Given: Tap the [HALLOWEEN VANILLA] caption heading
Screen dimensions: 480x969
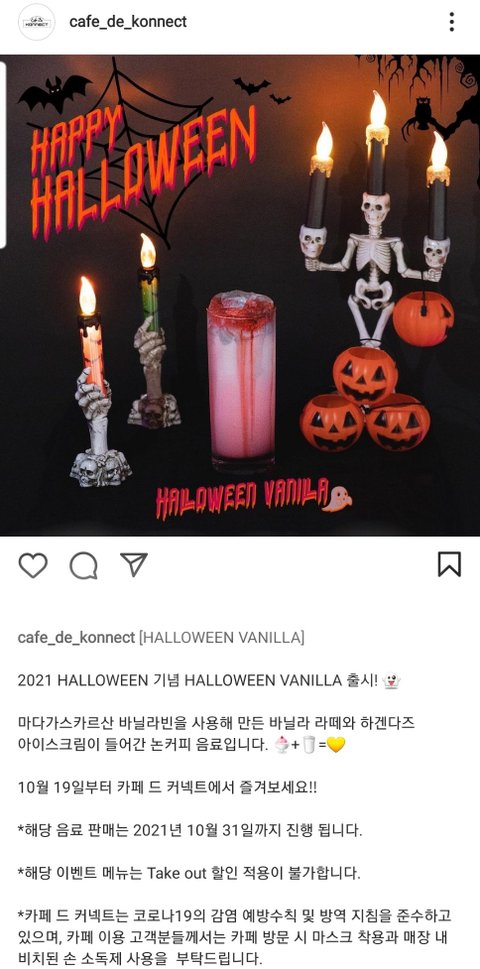Looking at the screenshot, I should [x=222, y=637].
